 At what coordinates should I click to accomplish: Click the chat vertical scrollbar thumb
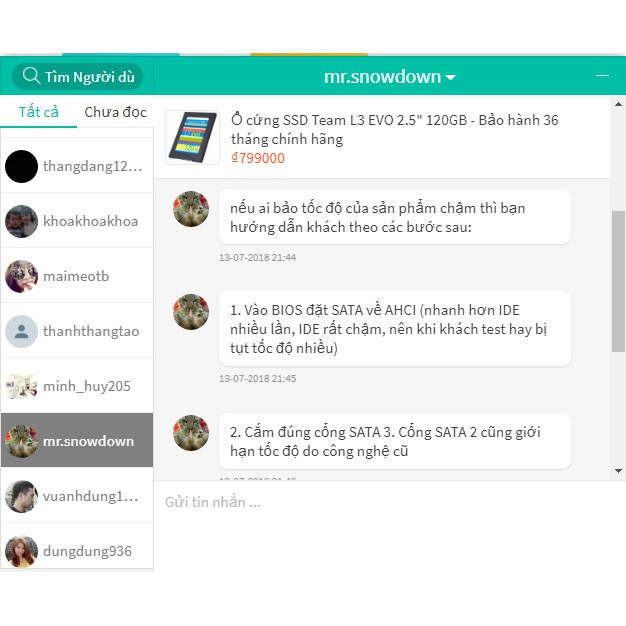click(x=618, y=280)
